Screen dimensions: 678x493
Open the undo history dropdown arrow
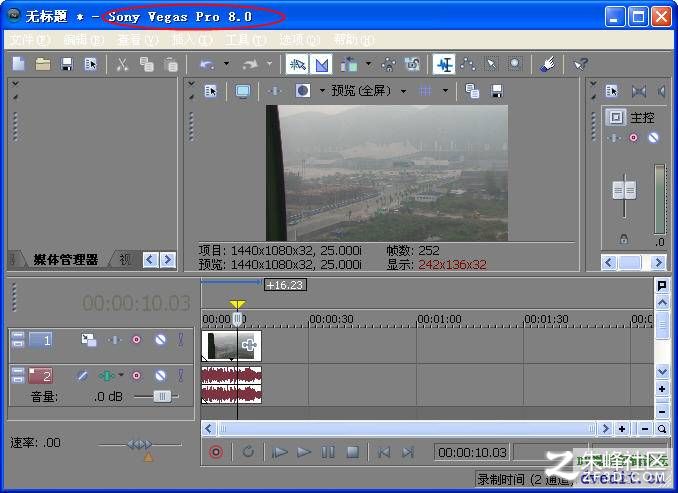(226, 64)
